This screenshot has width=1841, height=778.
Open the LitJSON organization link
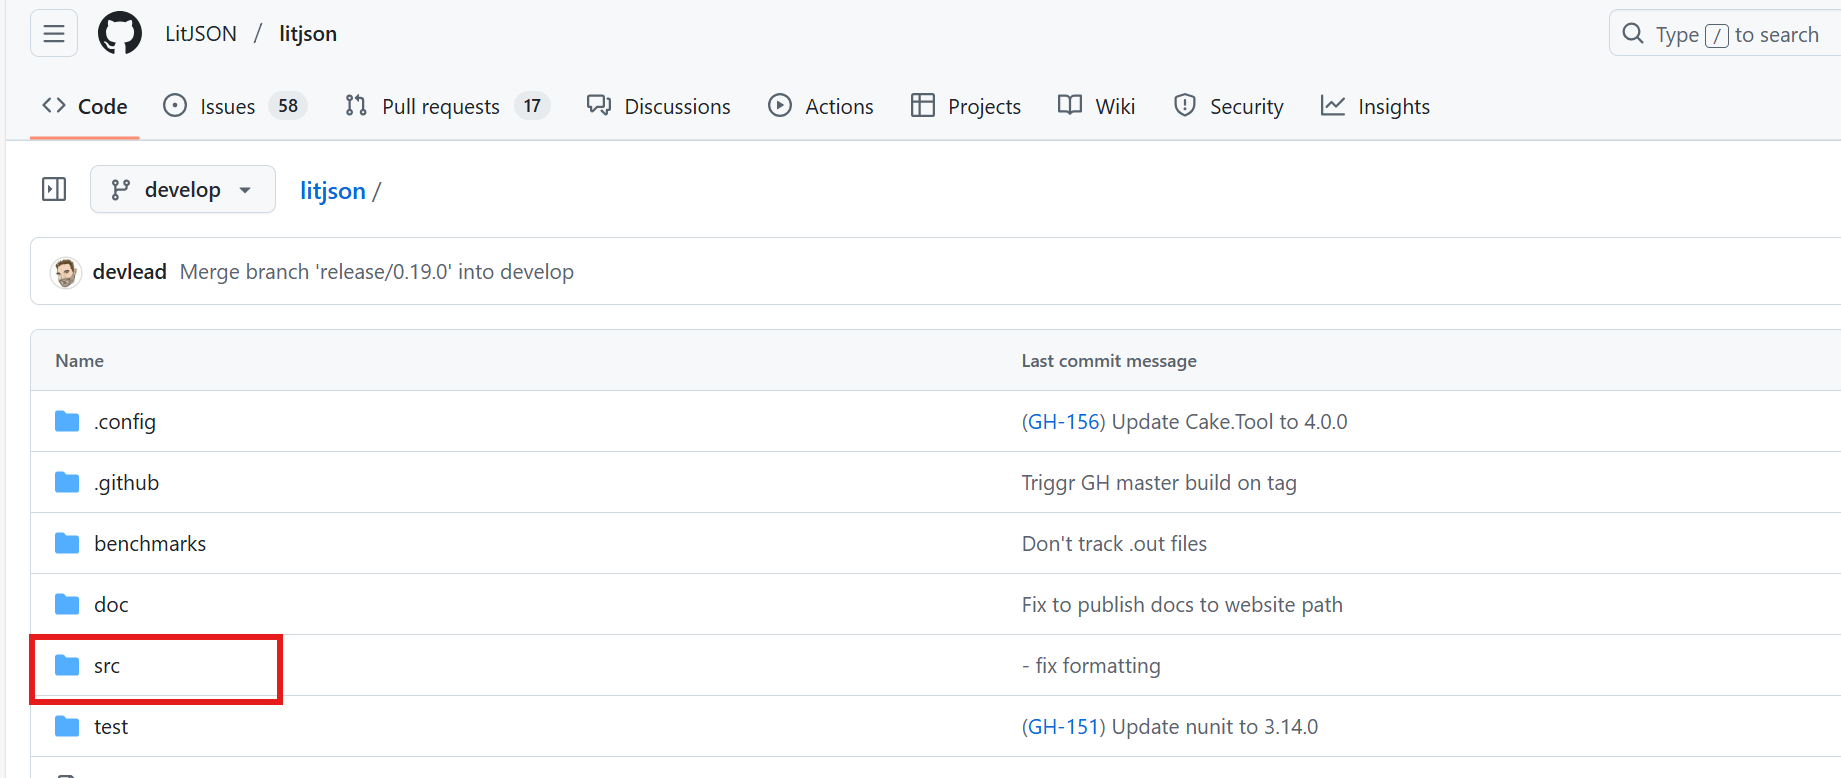pos(201,34)
